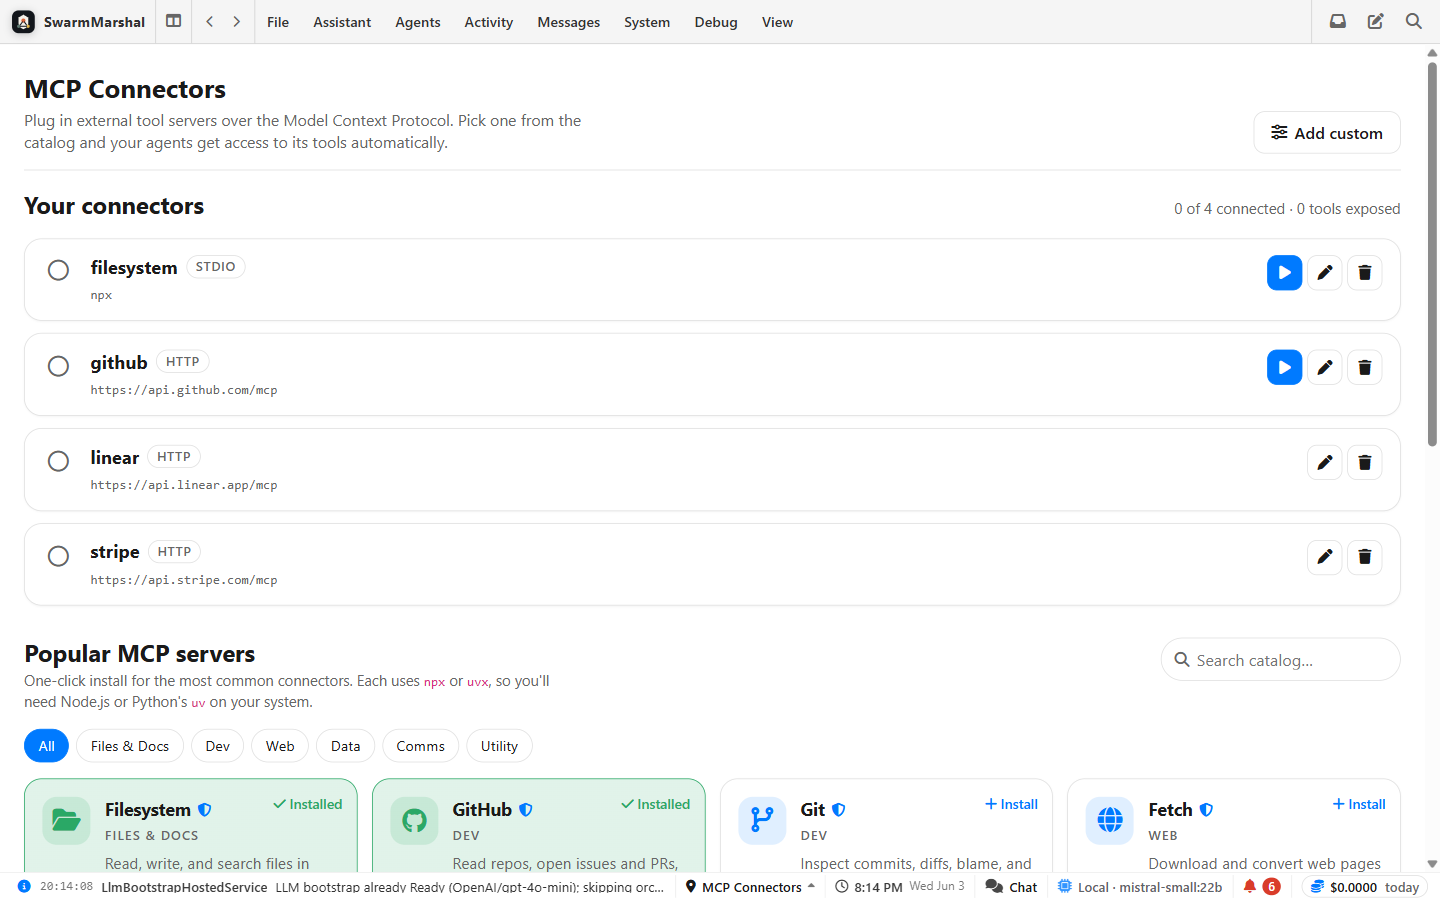Filter catalog by Dev
The width and height of the screenshot is (1440, 900).
coord(218,746)
